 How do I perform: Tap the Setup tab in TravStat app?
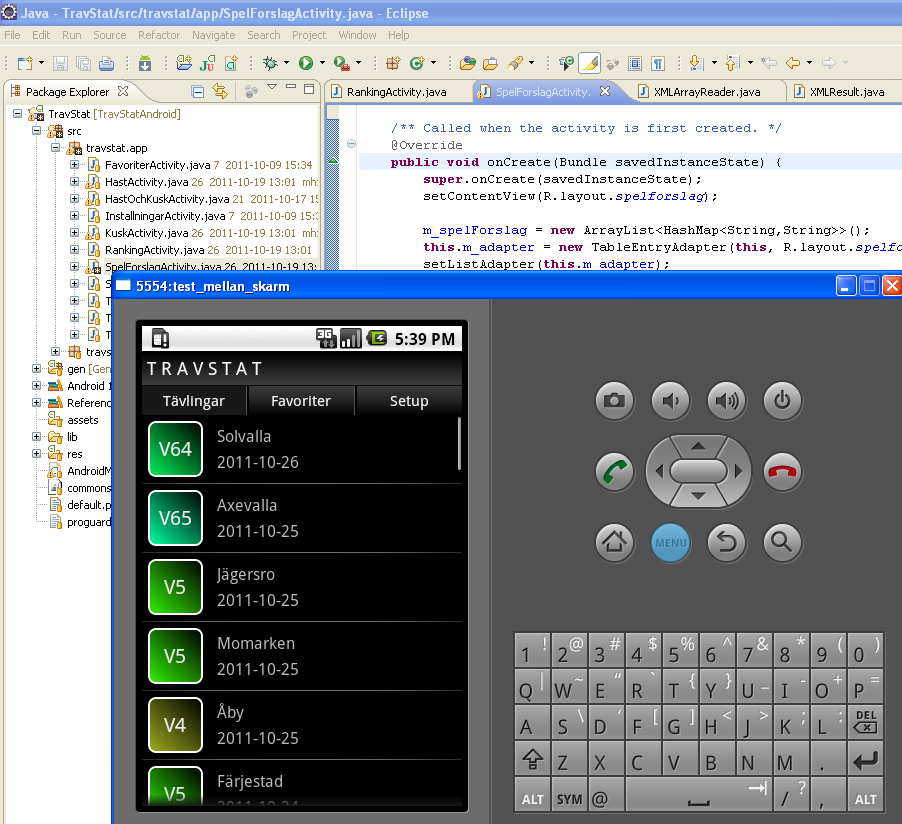click(x=409, y=401)
